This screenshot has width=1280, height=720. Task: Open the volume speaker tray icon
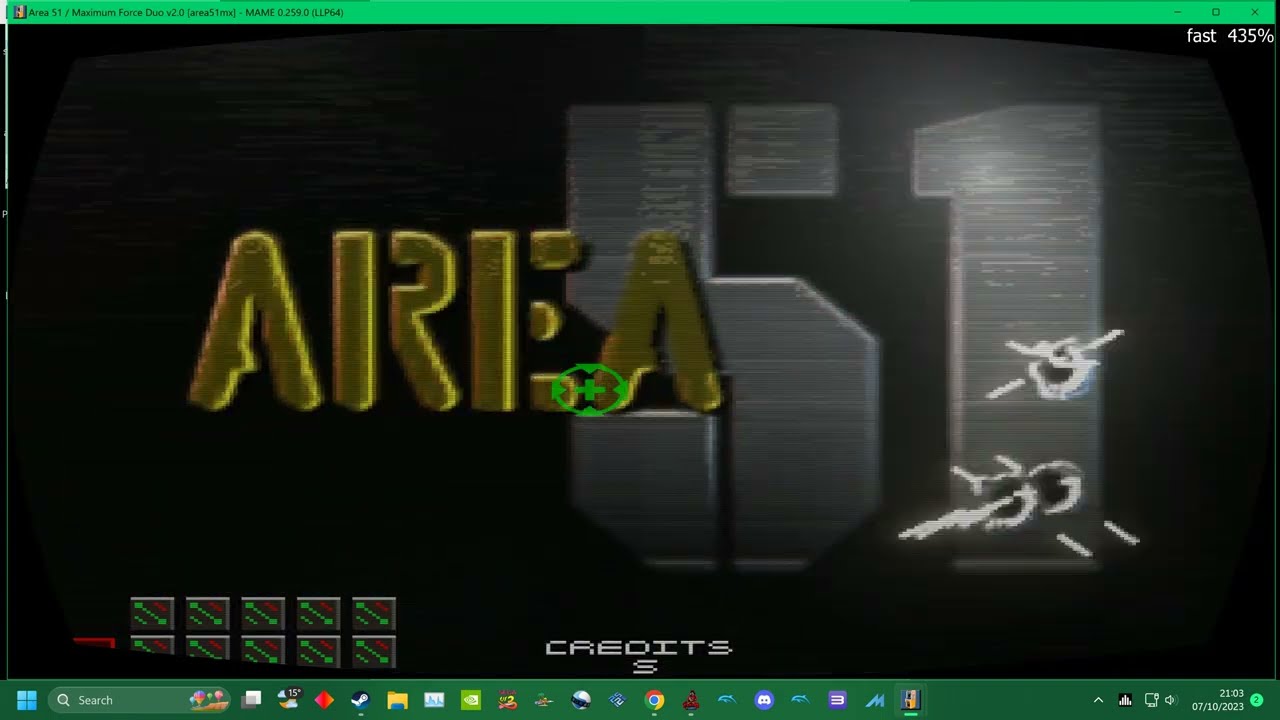(x=1171, y=700)
